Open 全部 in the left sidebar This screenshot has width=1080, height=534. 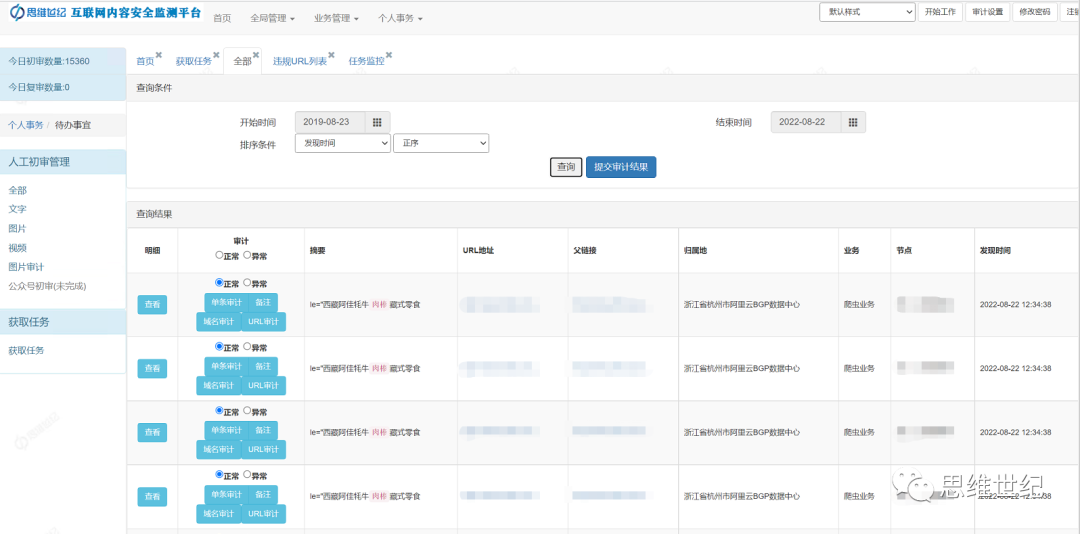point(17,190)
